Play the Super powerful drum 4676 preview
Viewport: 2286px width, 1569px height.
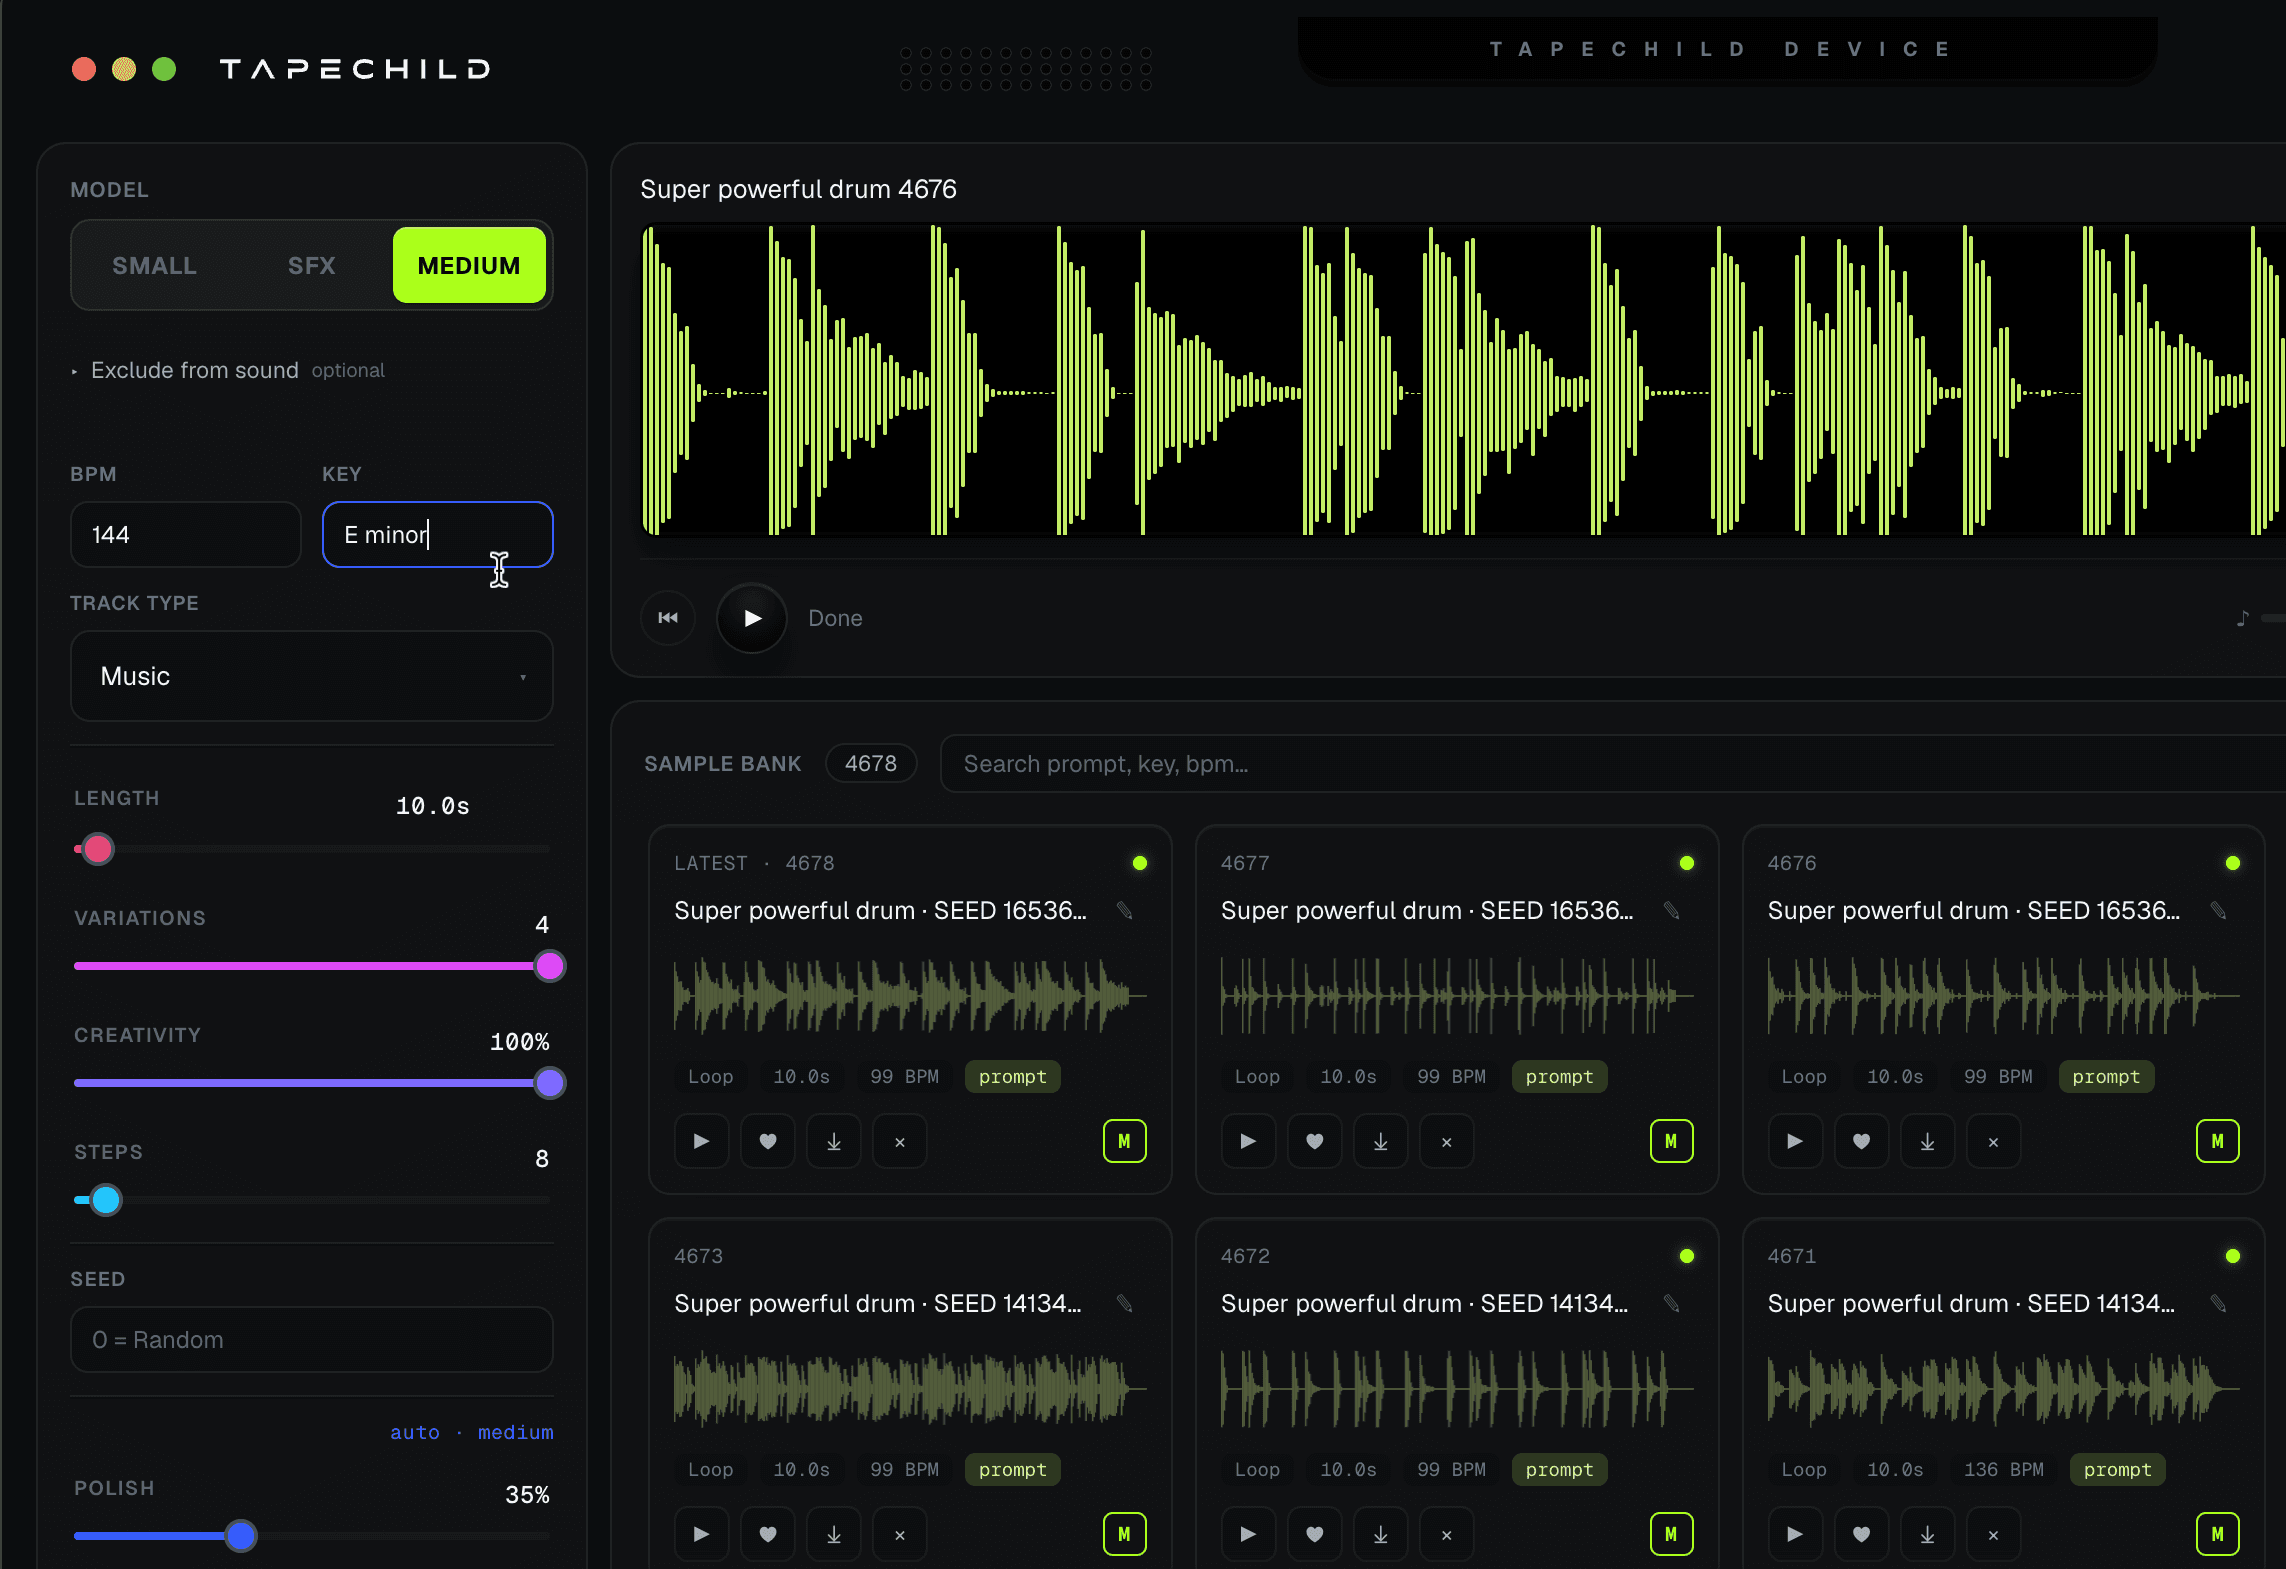click(752, 618)
